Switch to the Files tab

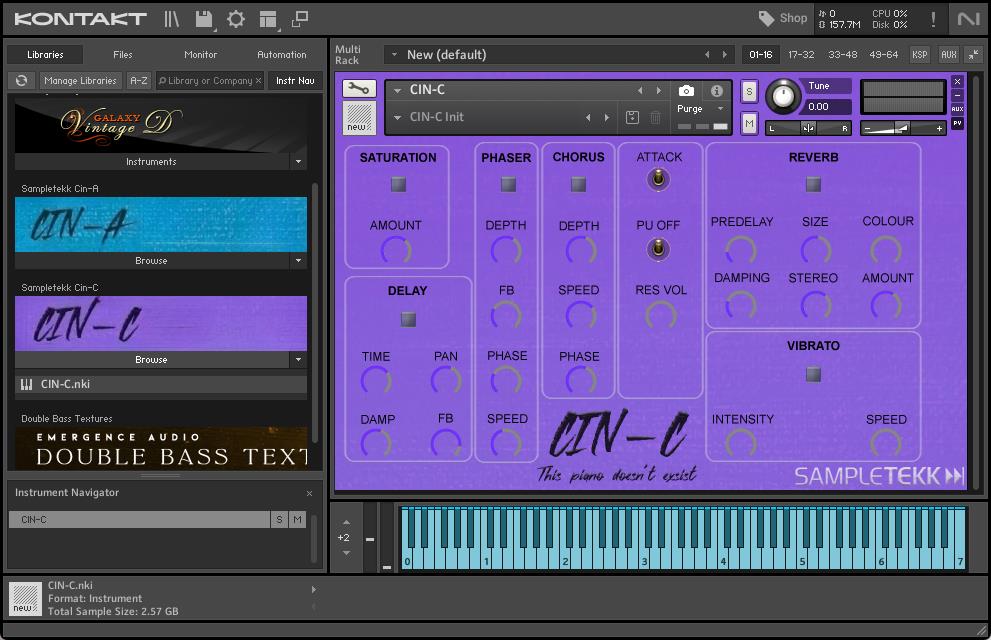pos(122,55)
